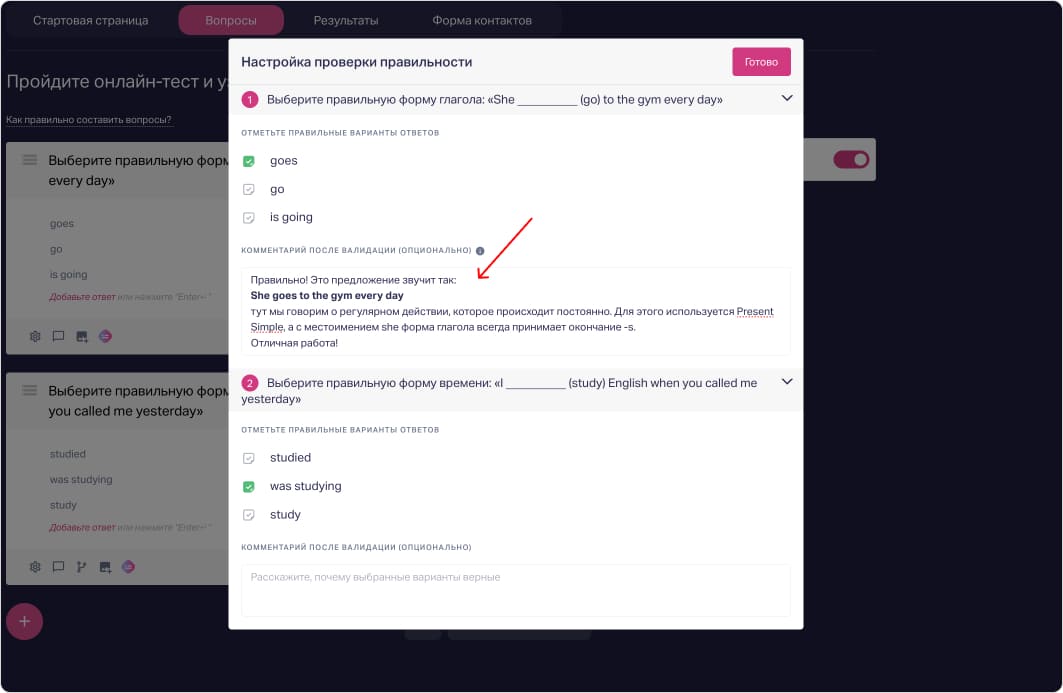Click gradient circle icon under second question

point(128,567)
